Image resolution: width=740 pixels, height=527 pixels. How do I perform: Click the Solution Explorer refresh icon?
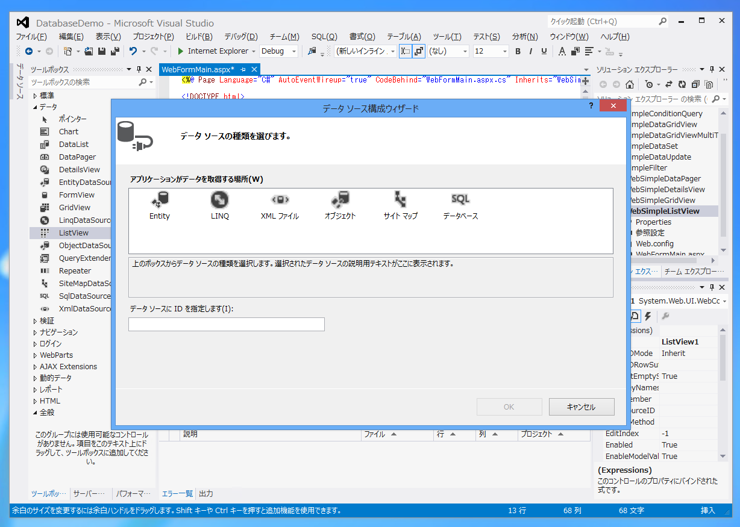[x=682, y=84]
